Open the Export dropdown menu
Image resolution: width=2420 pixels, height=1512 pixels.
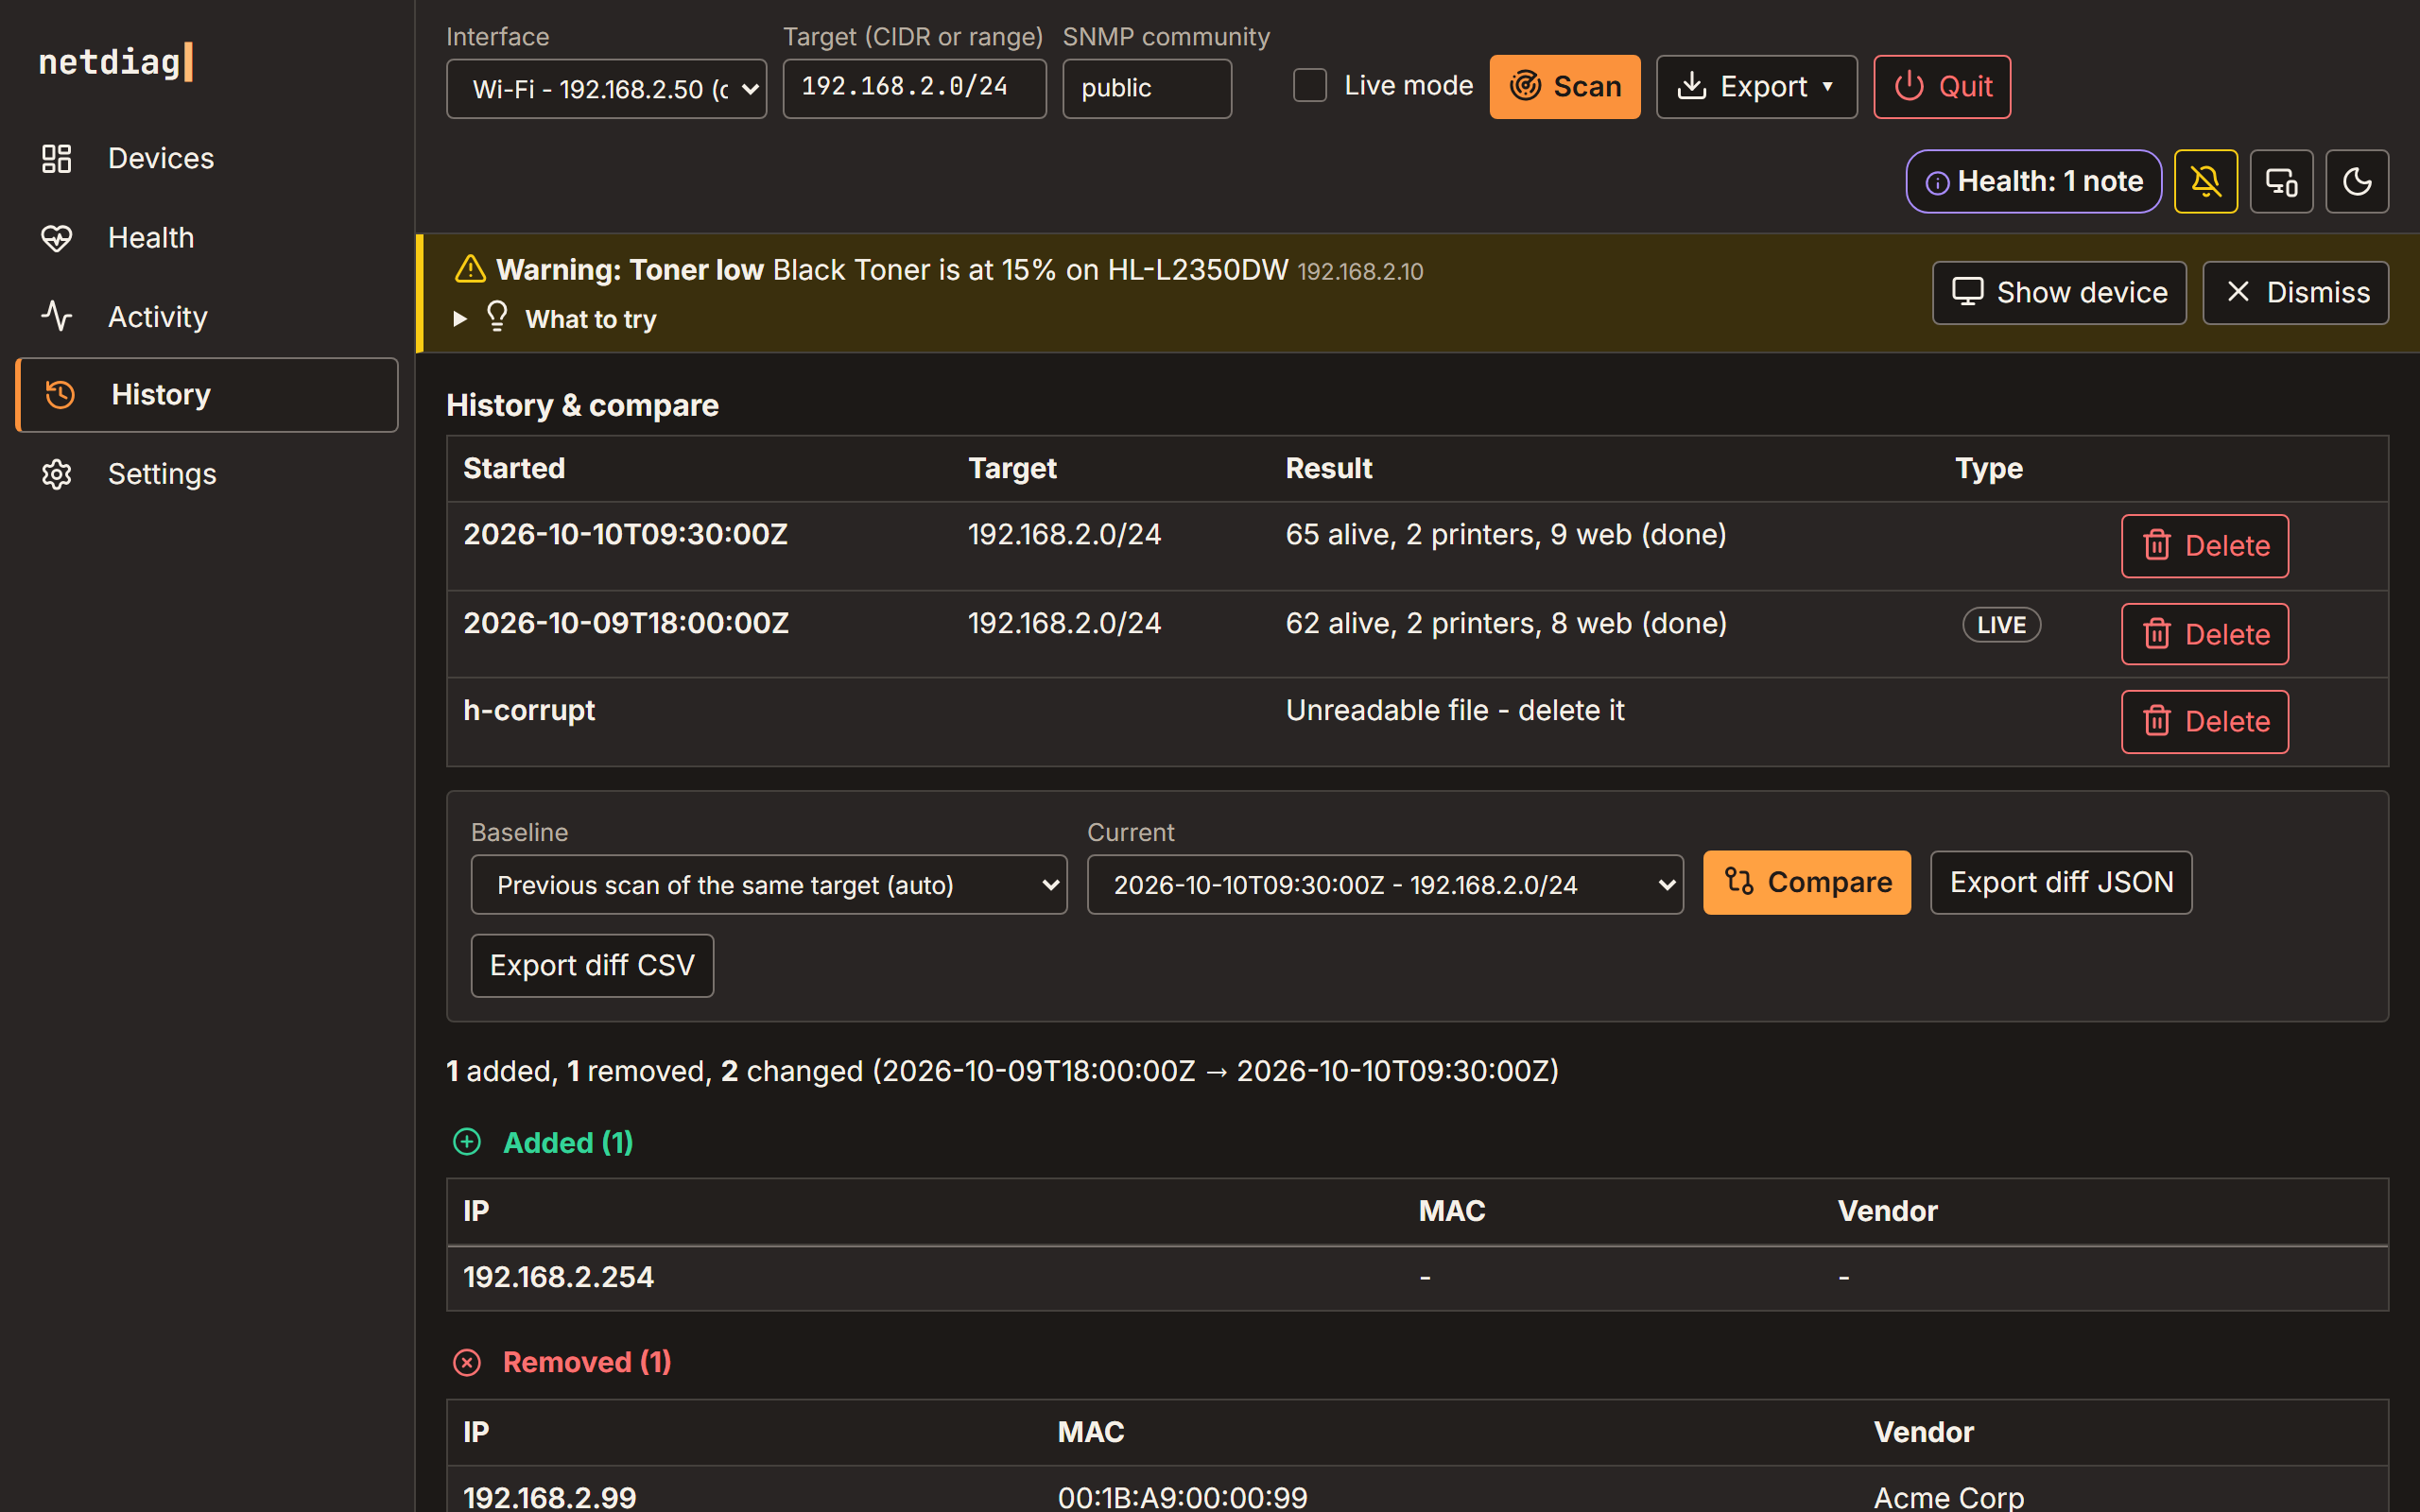click(1756, 87)
